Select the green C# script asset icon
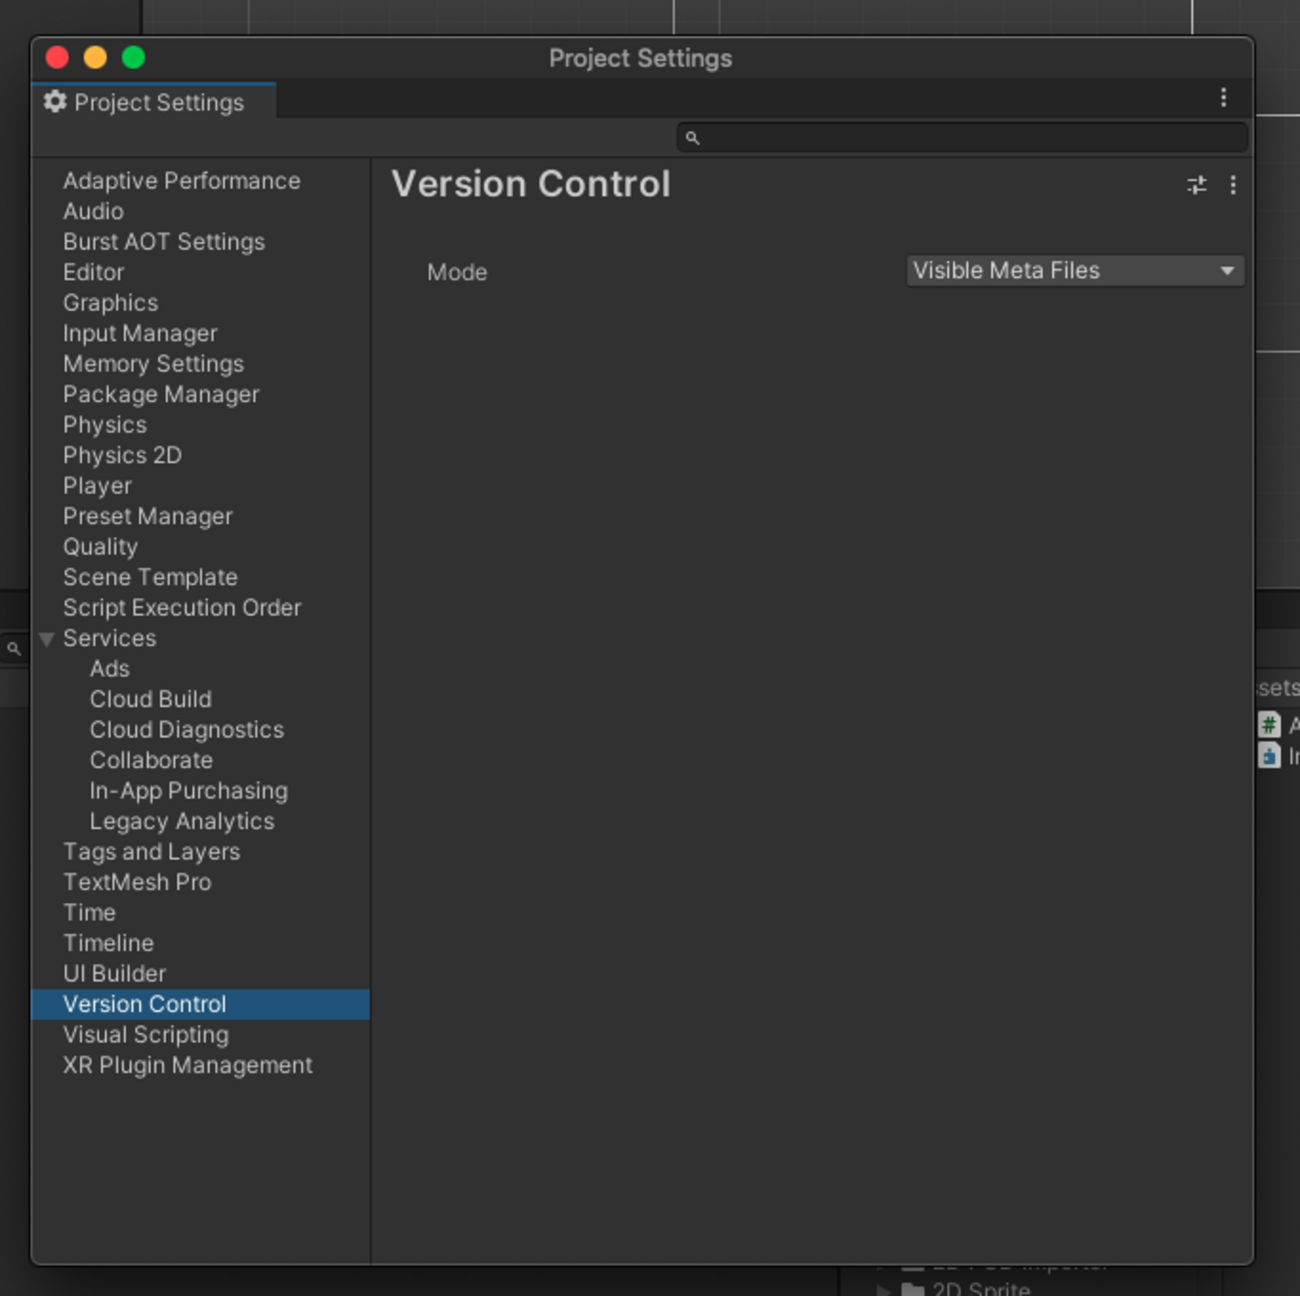This screenshot has width=1300, height=1296. [x=1268, y=725]
